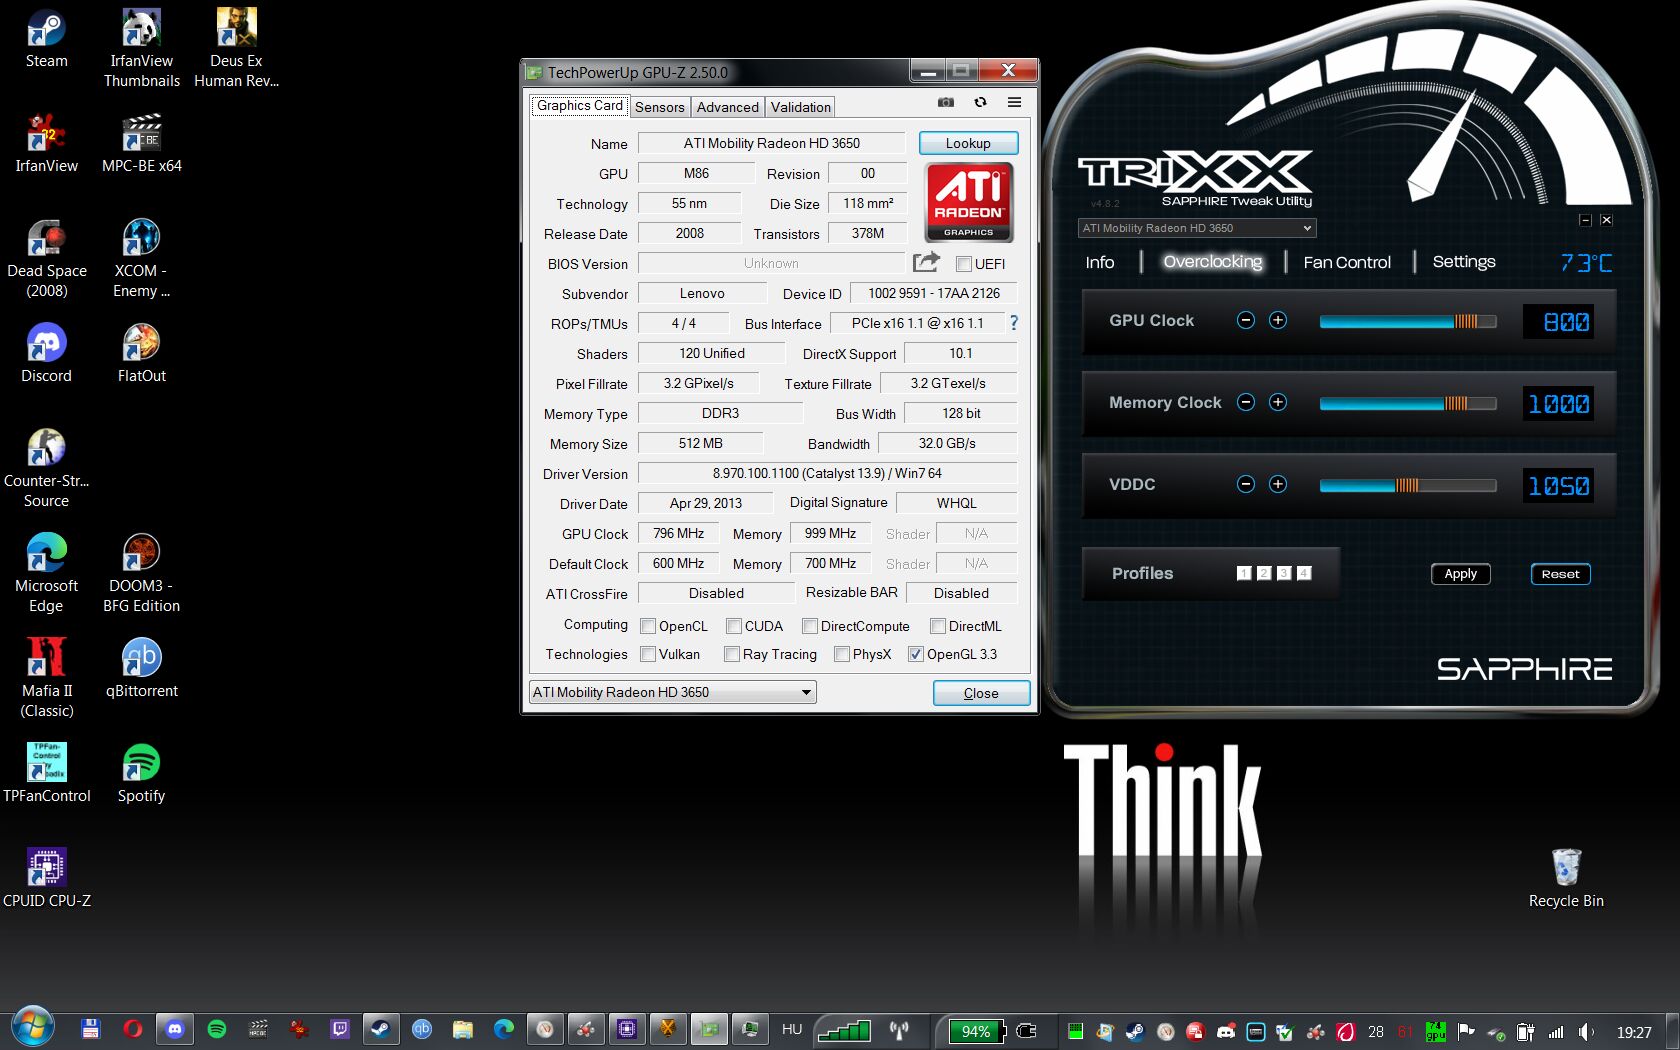The height and width of the screenshot is (1050, 1680).
Task: Toggle the UEFI checkbox
Action: pyautogui.click(x=964, y=264)
